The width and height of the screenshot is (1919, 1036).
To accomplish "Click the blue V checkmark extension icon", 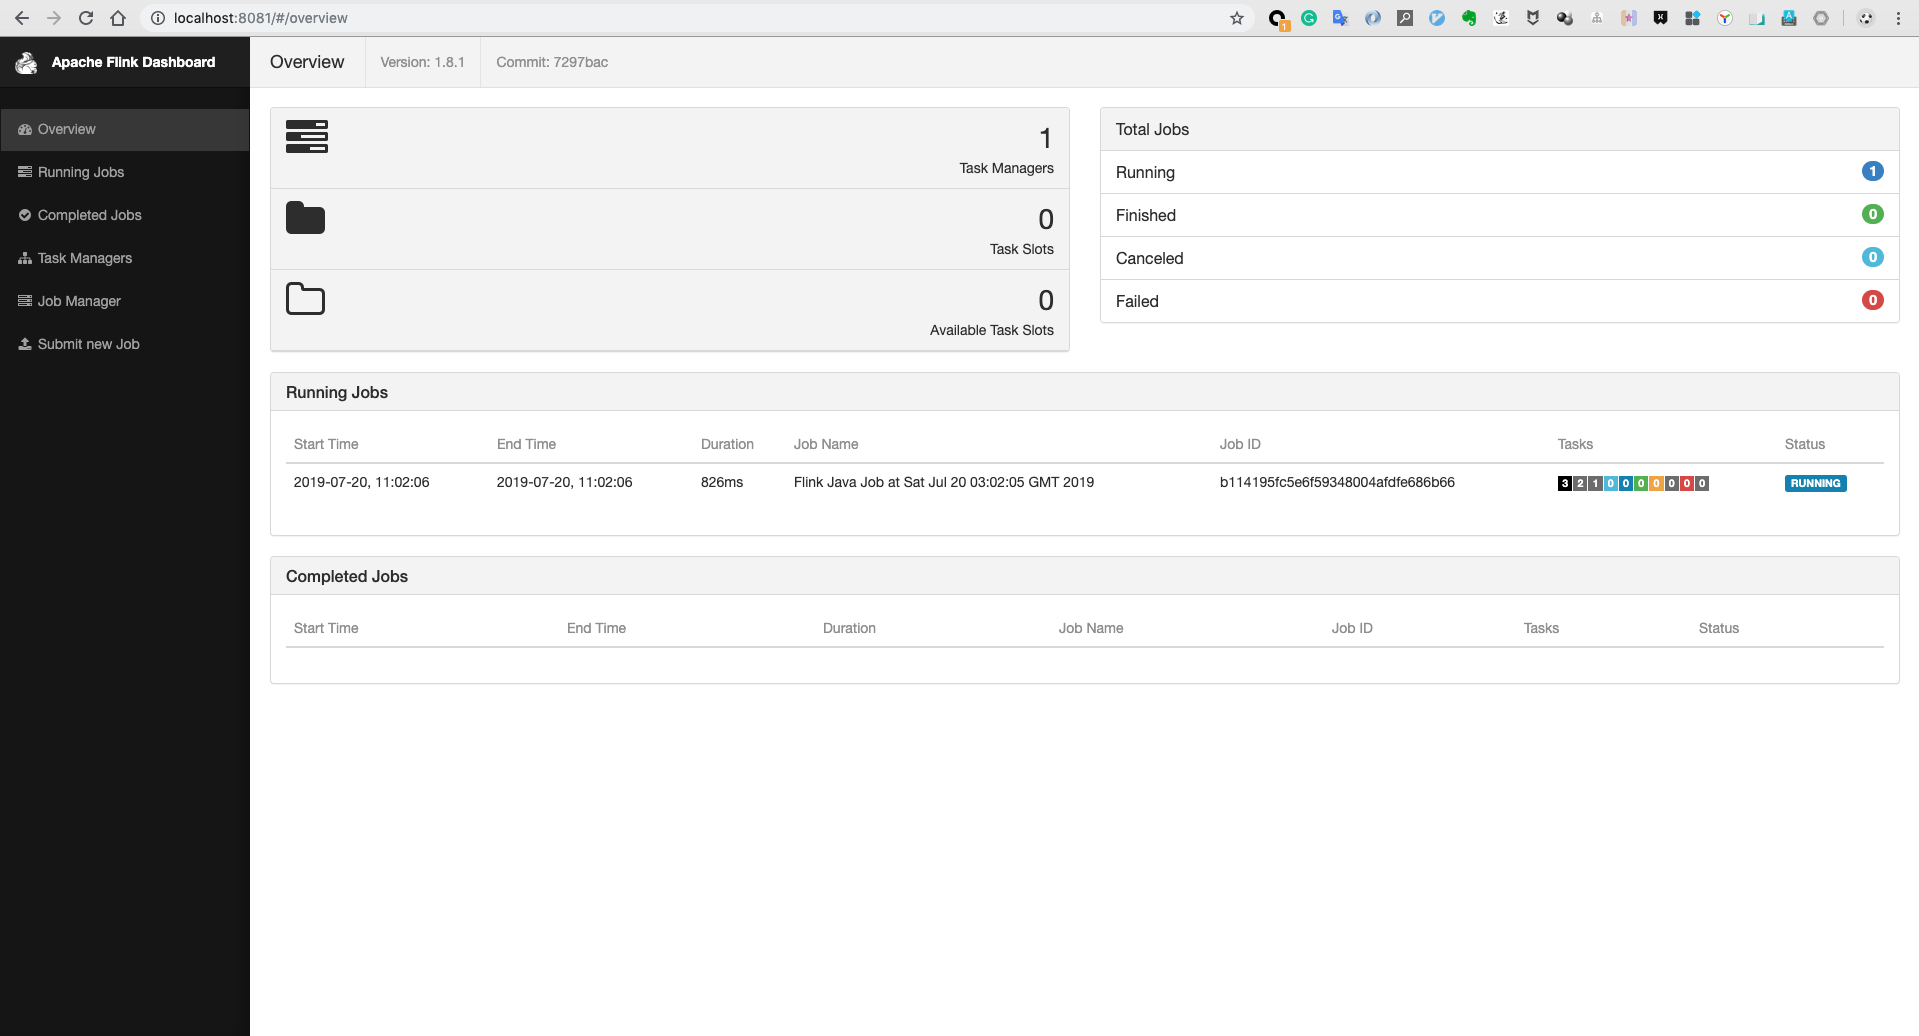I will pos(1437,18).
